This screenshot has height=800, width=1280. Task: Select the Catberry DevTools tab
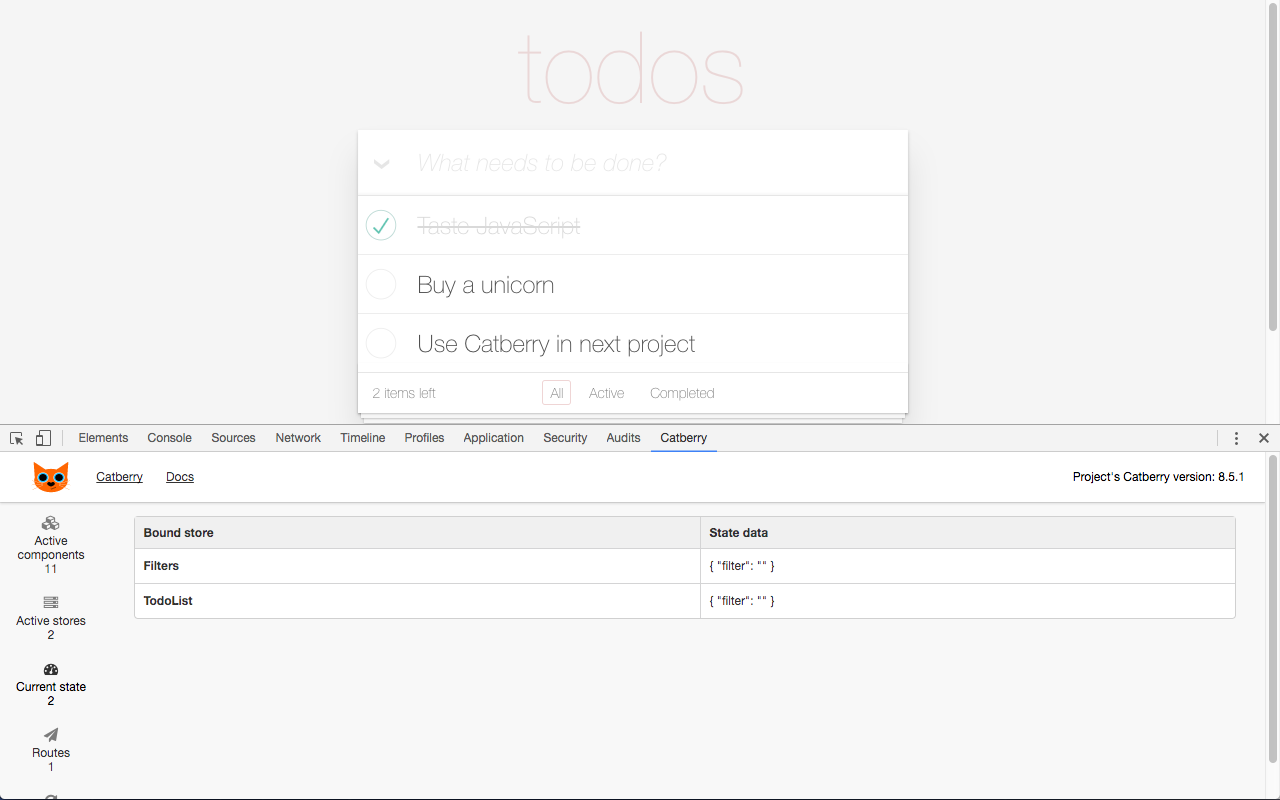click(683, 438)
